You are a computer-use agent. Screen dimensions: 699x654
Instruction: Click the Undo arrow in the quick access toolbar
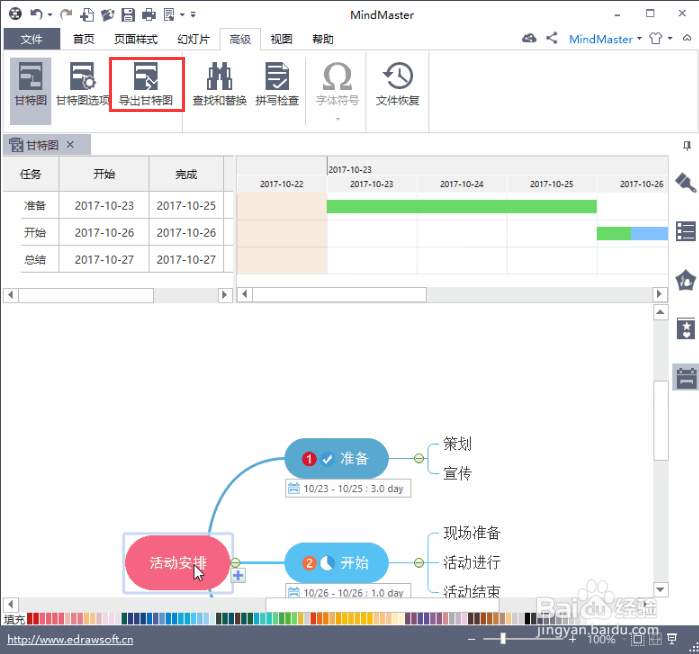click(x=36, y=14)
